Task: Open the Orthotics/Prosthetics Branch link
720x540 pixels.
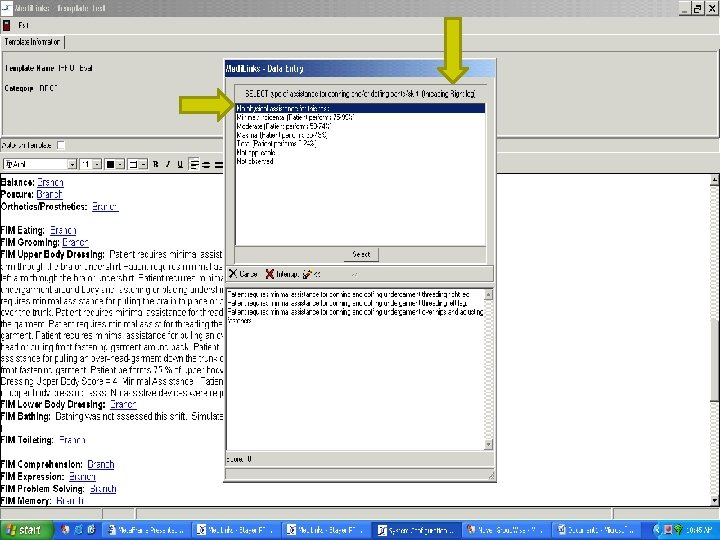Action: [x=105, y=207]
